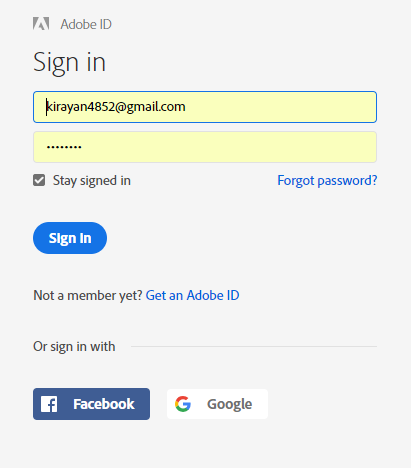Open the Forgot password link
Viewport: 411px width, 468px height.
coord(327,181)
